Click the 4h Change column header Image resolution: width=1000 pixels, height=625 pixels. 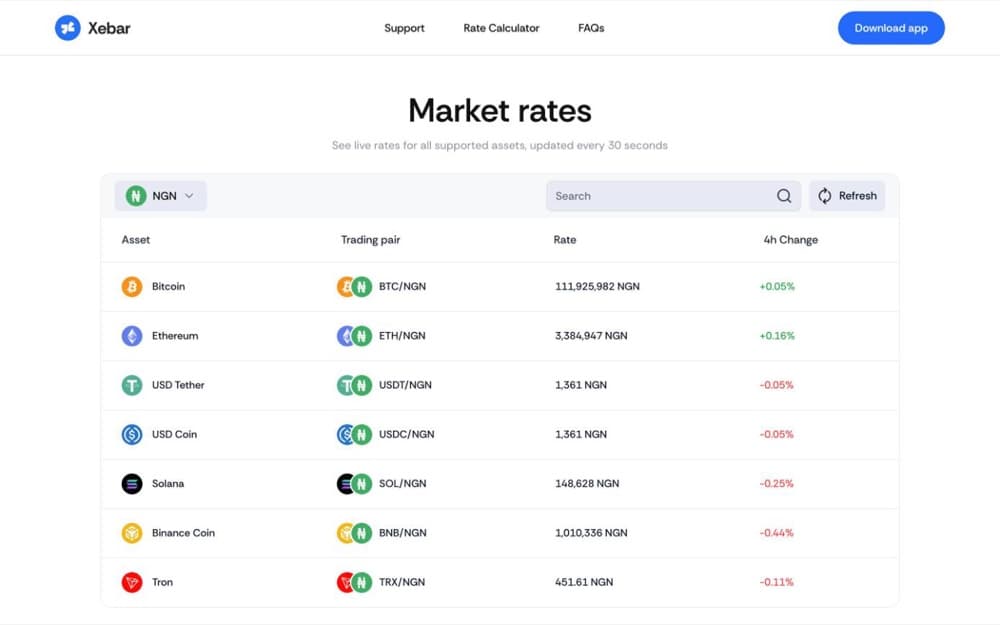tap(791, 240)
